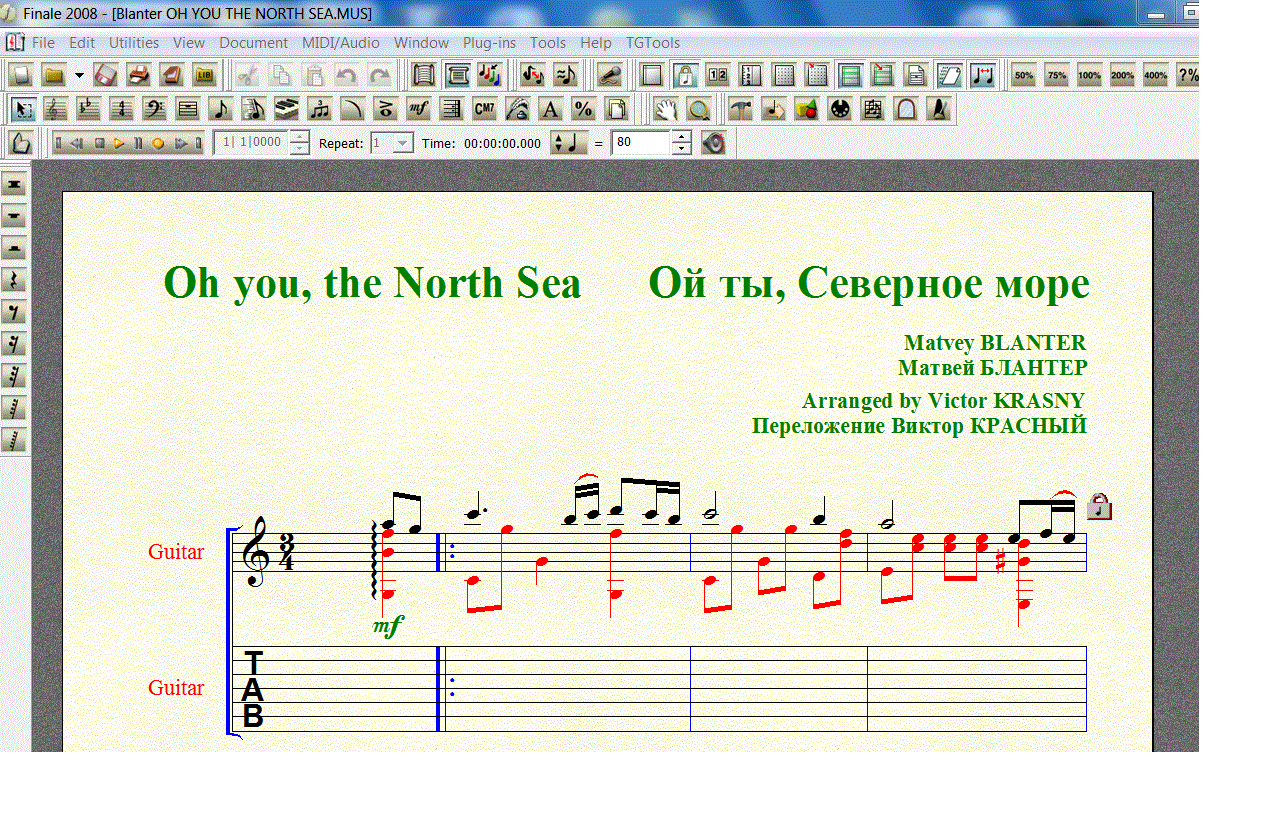This screenshot has height=817, width=1274.
Task: Pick the Tuplet tool
Action: click(320, 109)
